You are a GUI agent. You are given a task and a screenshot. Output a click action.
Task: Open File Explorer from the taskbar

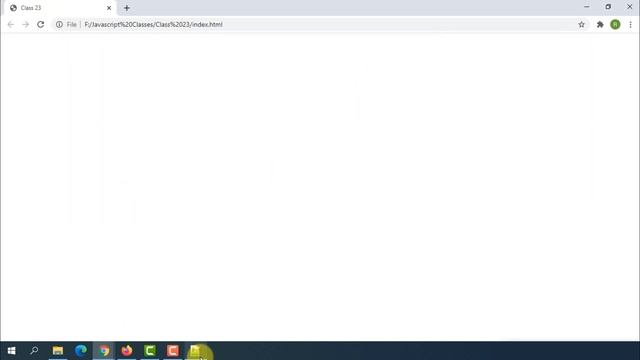(x=58, y=351)
